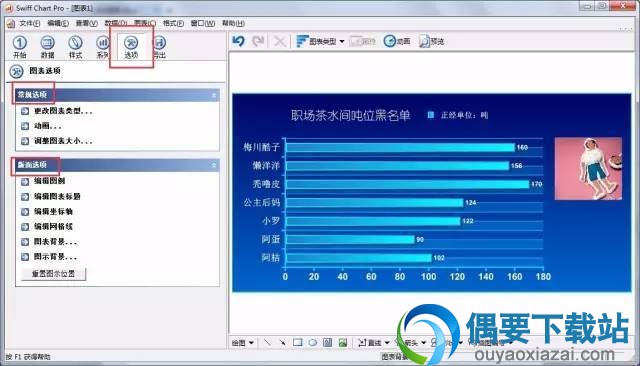Open the 帮助(H) menu

click(x=233, y=23)
